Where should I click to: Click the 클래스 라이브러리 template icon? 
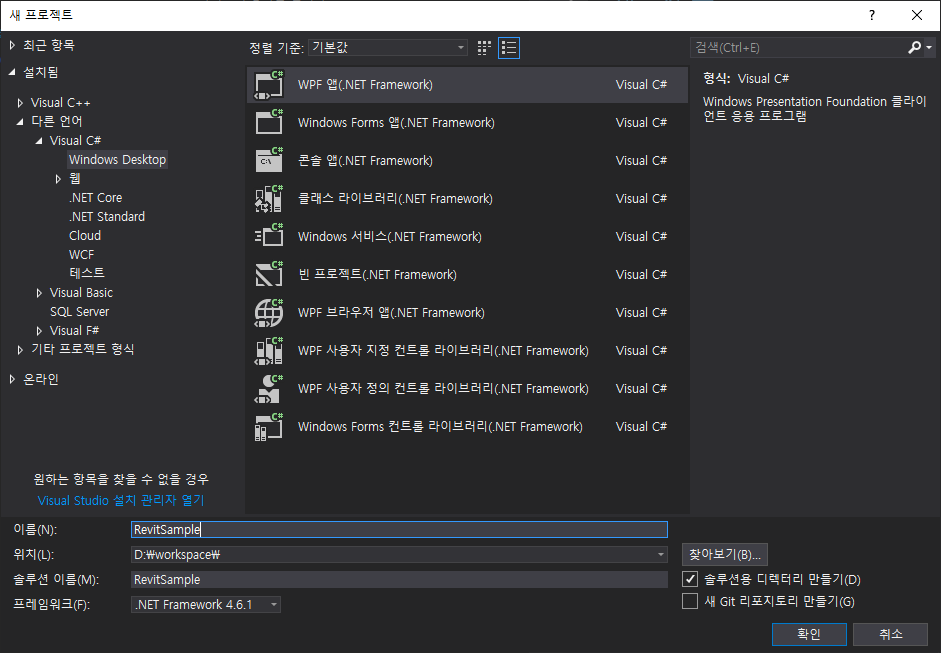[268, 199]
